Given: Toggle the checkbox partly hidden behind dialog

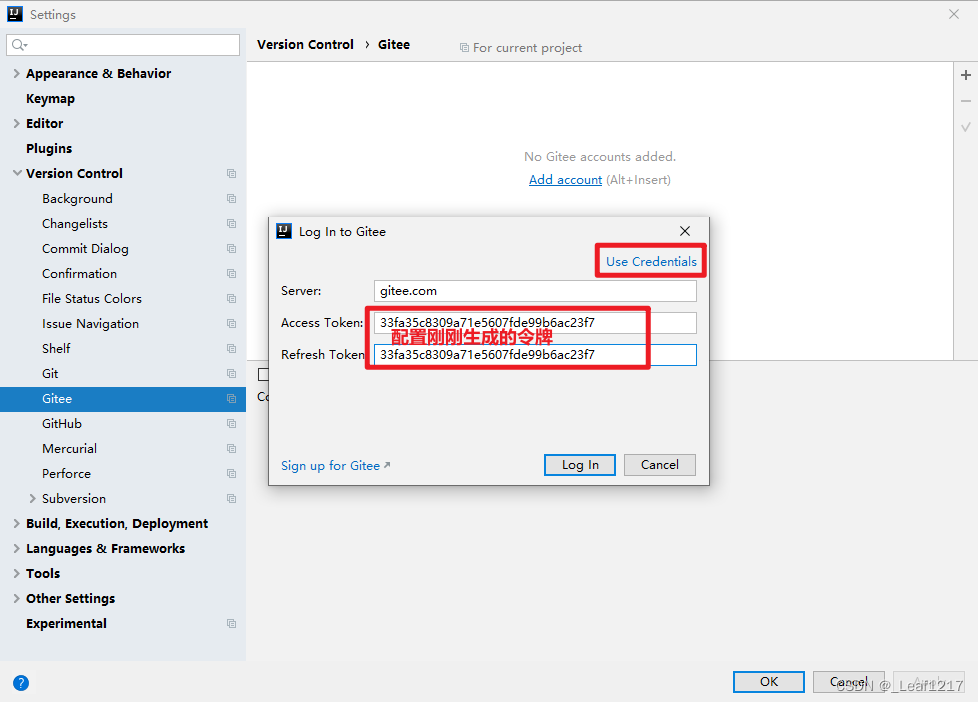Looking at the screenshot, I should [263, 374].
